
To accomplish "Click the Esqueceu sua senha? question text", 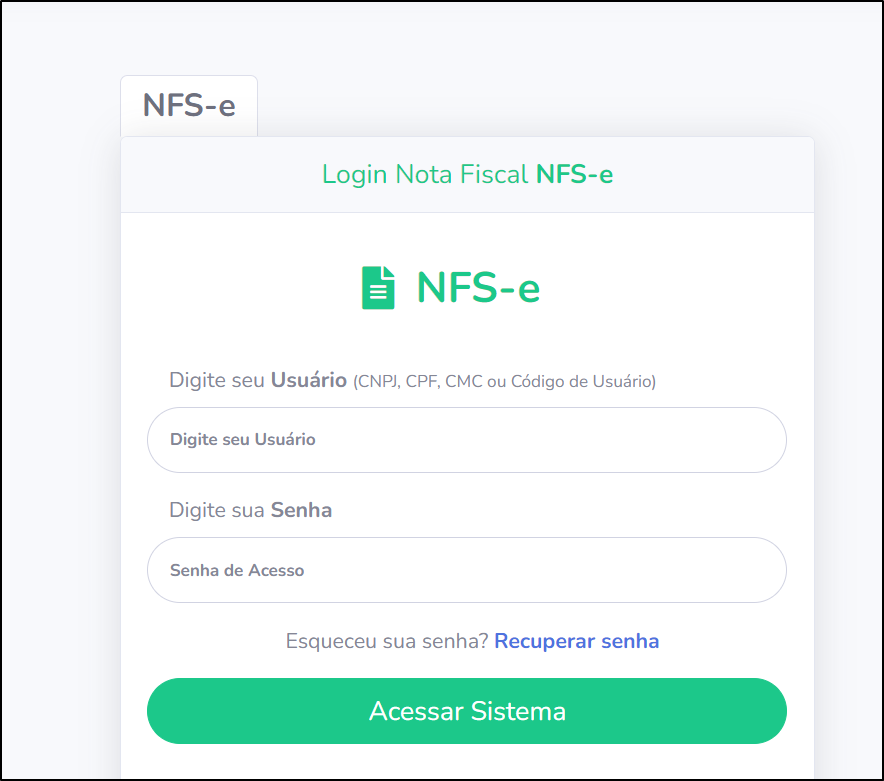I will [387, 641].
